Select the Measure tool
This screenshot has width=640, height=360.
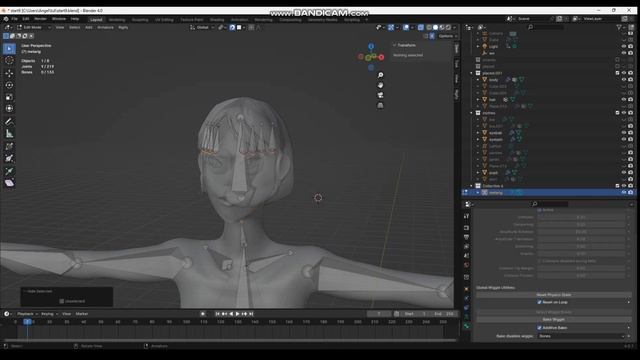tap(9, 133)
